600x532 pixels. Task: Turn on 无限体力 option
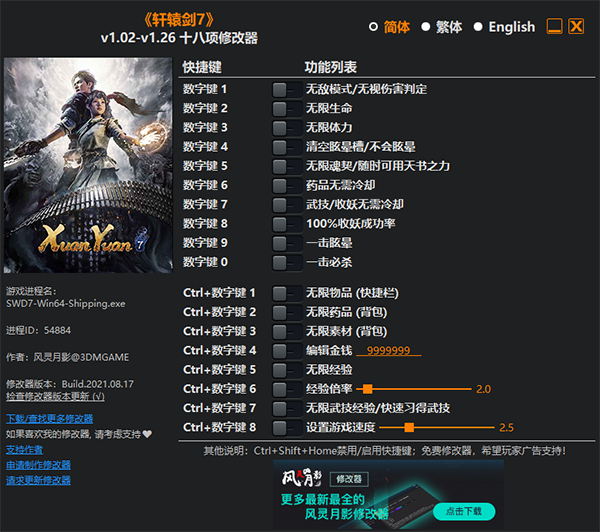[x=286, y=127]
